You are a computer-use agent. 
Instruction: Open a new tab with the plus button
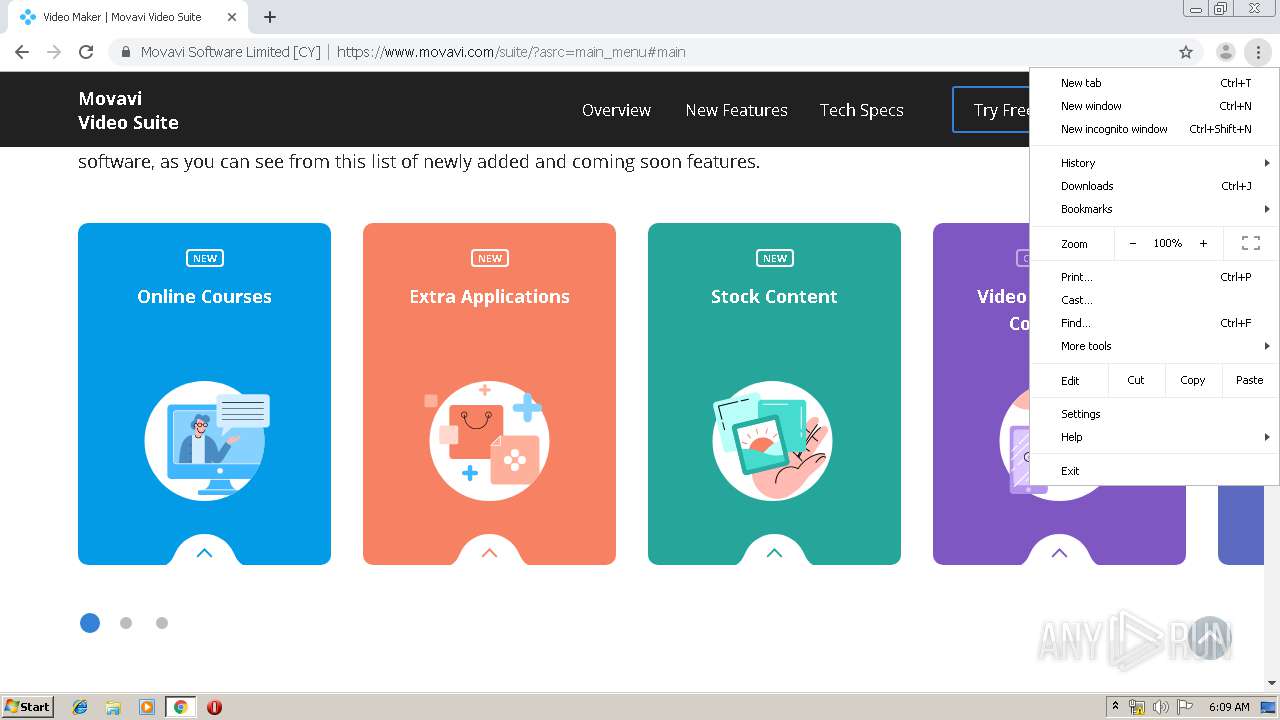pyautogui.click(x=270, y=17)
